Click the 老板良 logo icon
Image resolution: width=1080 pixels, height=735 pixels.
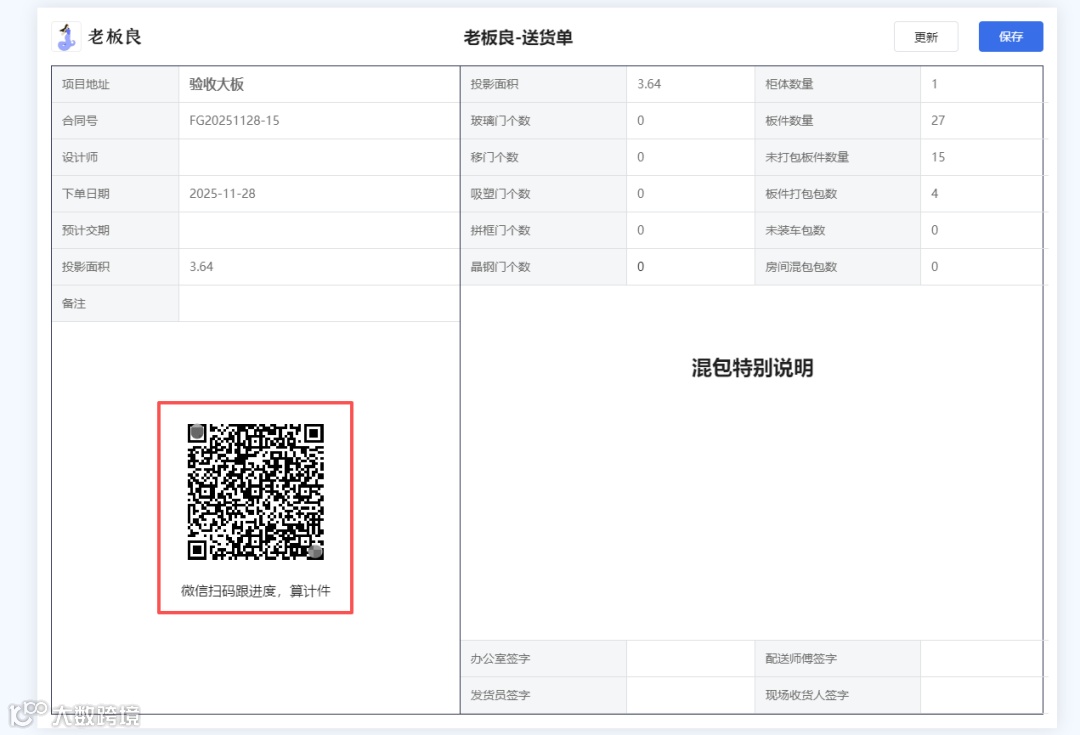point(66,37)
